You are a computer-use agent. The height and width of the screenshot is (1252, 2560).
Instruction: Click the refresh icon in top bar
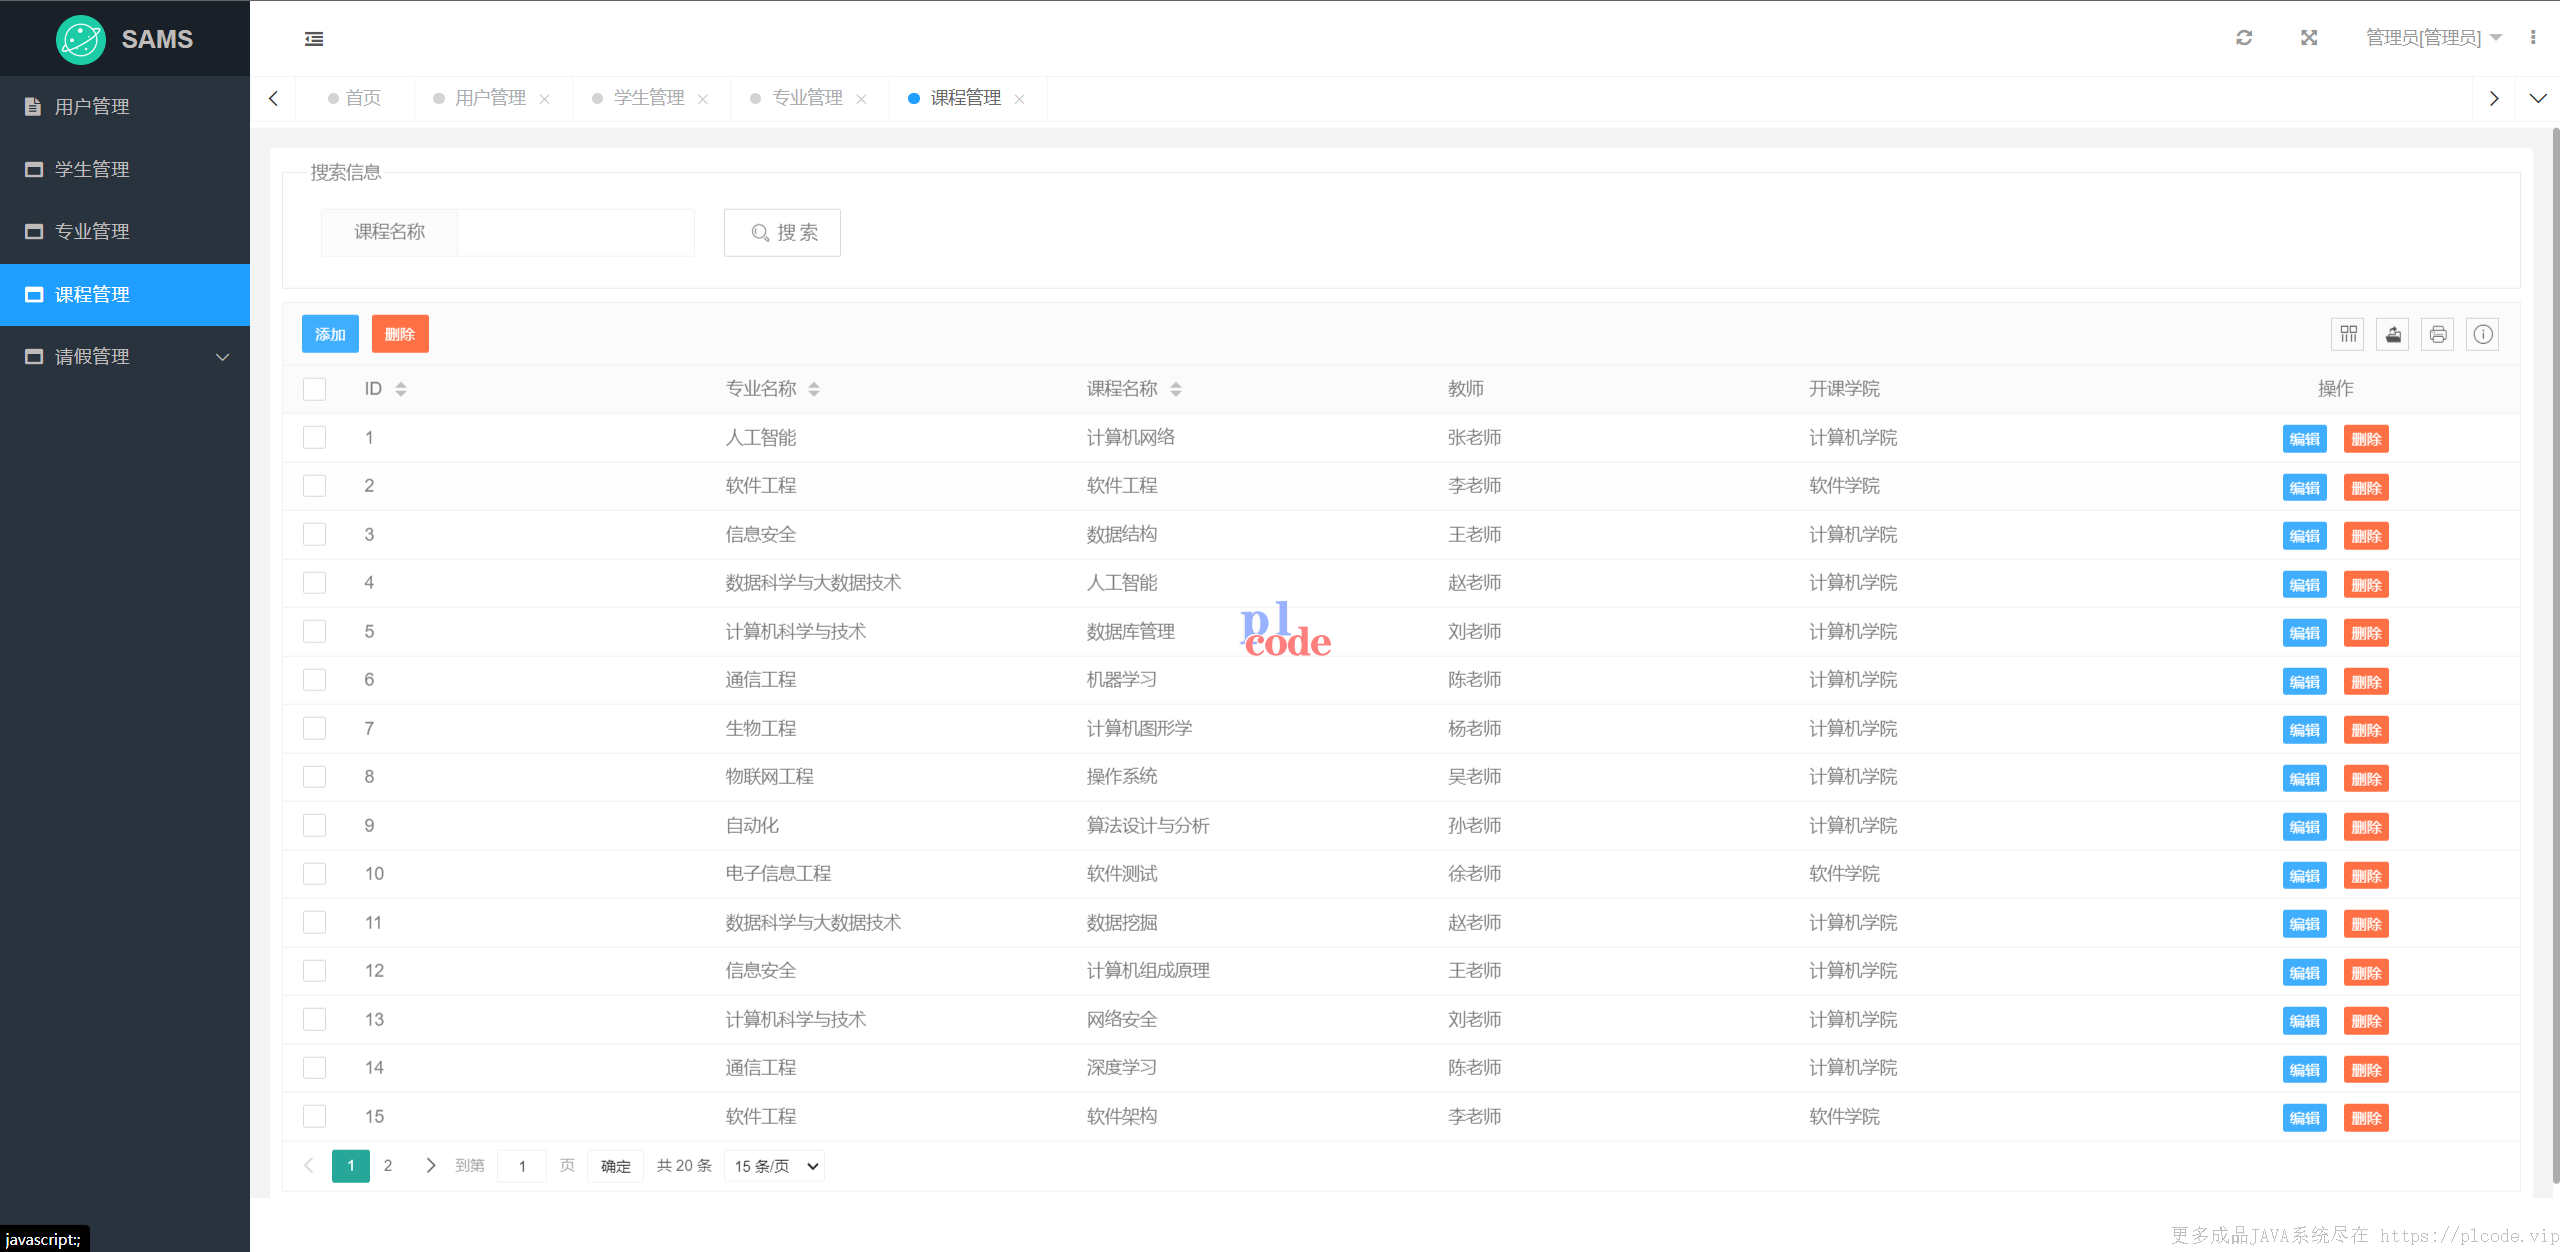pos(2244,38)
